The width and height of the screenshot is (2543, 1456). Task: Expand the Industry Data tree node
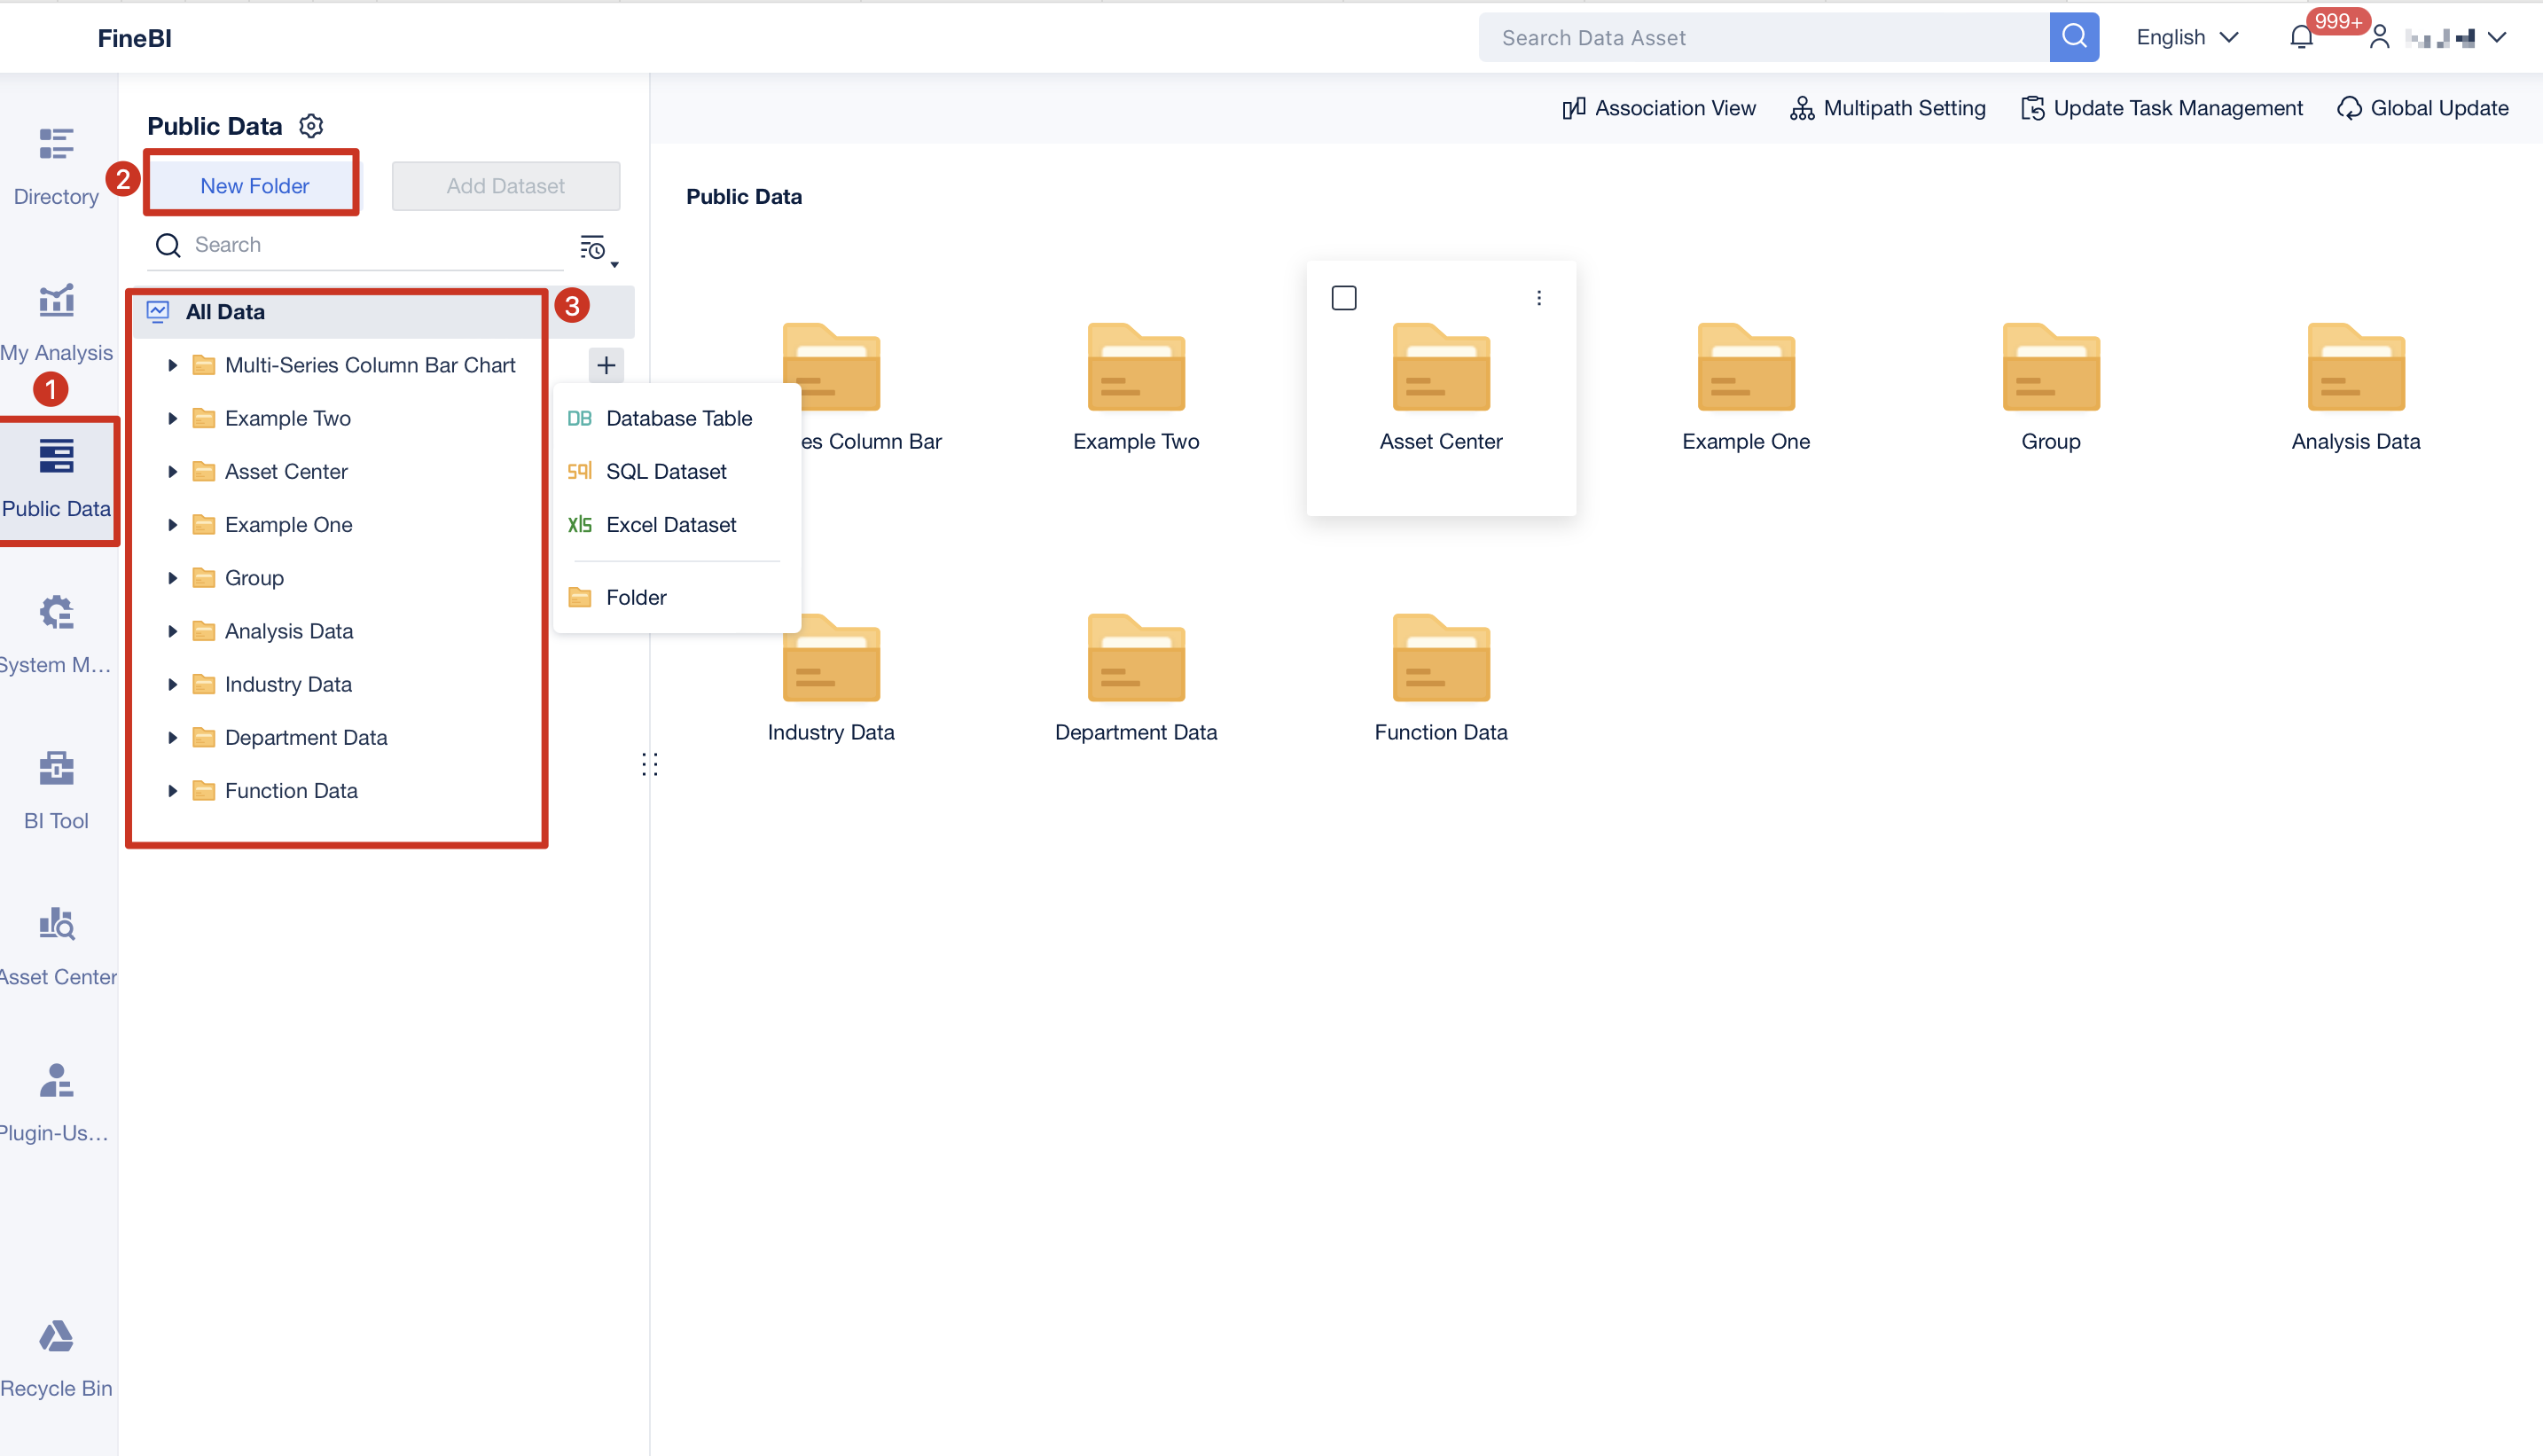[172, 684]
